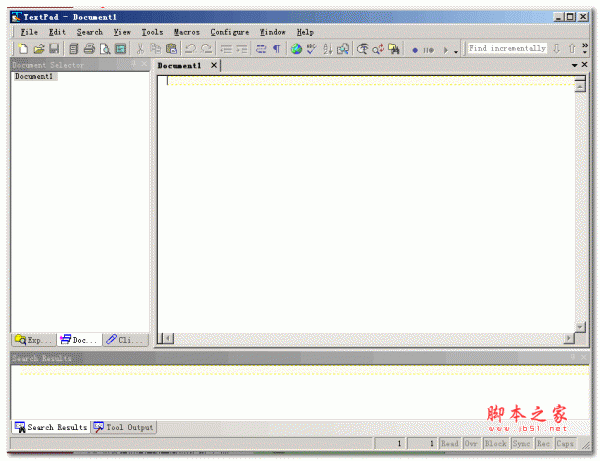The image size is (600, 461).
Task: Select Document1 in Document Selector list
Action: coord(34,77)
